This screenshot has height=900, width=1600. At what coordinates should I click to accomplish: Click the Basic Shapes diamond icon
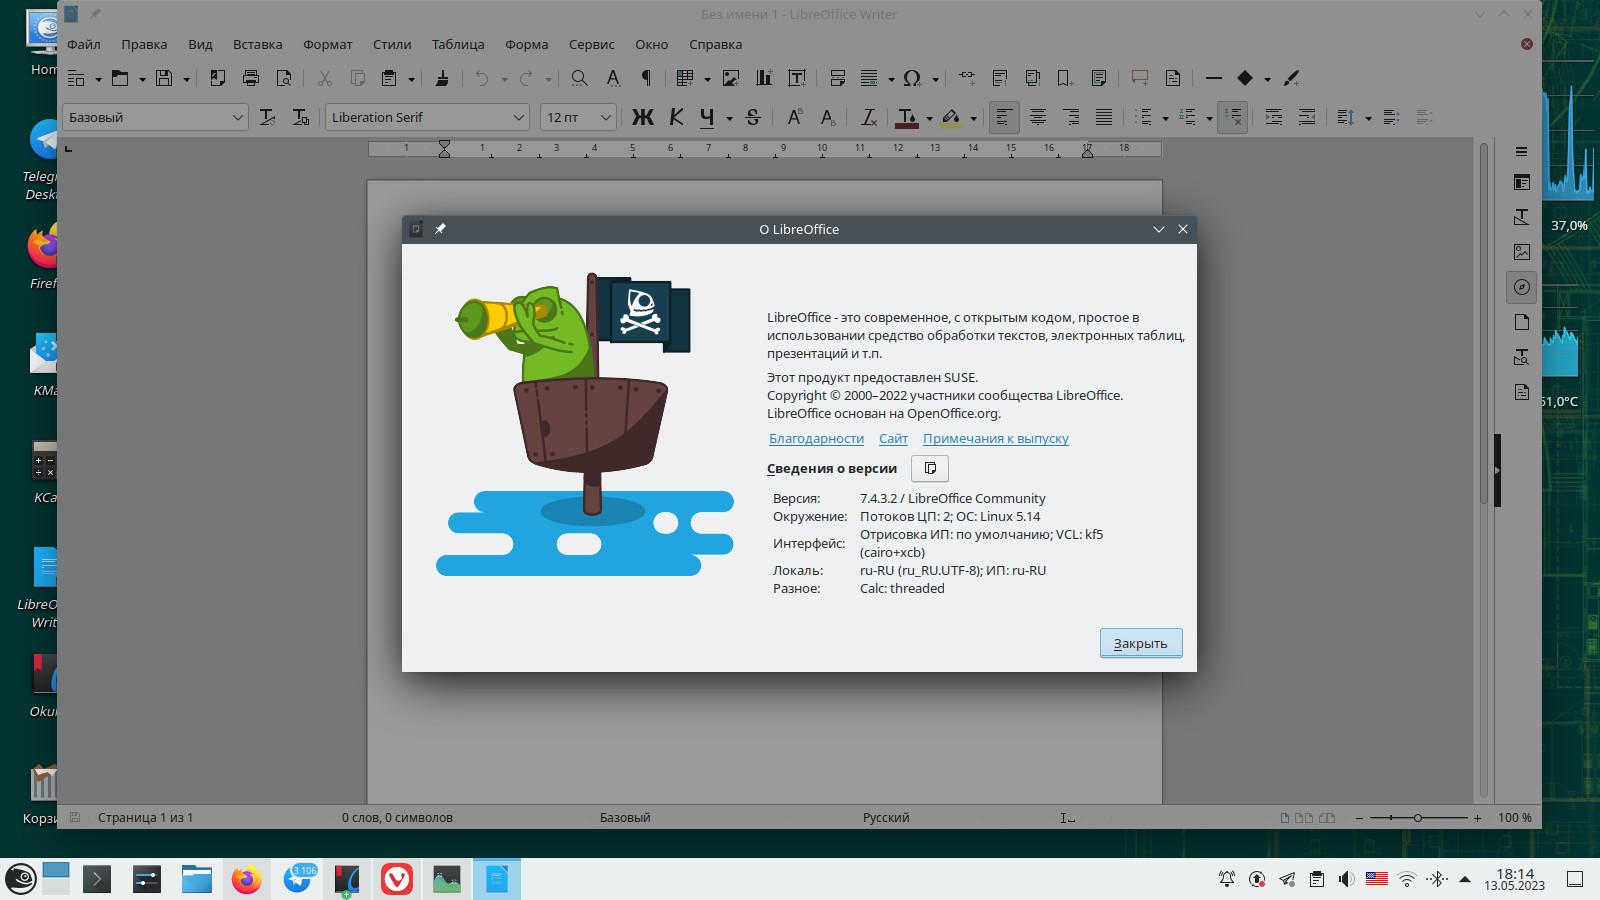coord(1245,78)
